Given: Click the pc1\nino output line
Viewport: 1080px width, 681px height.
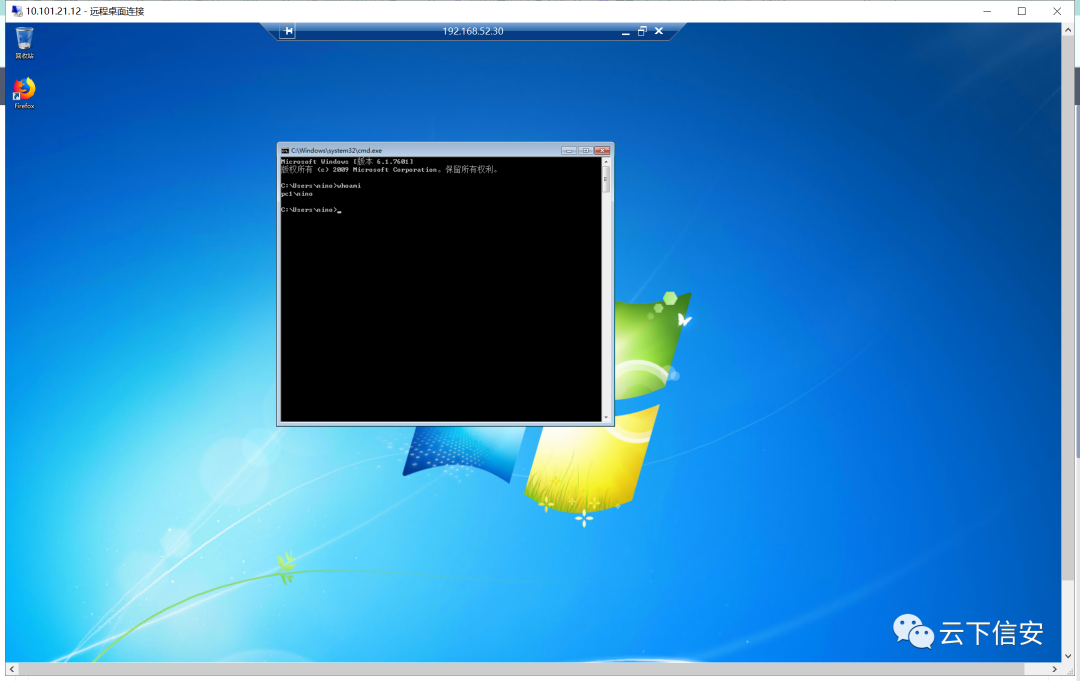Looking at the screenshot, I should point(297,194).
